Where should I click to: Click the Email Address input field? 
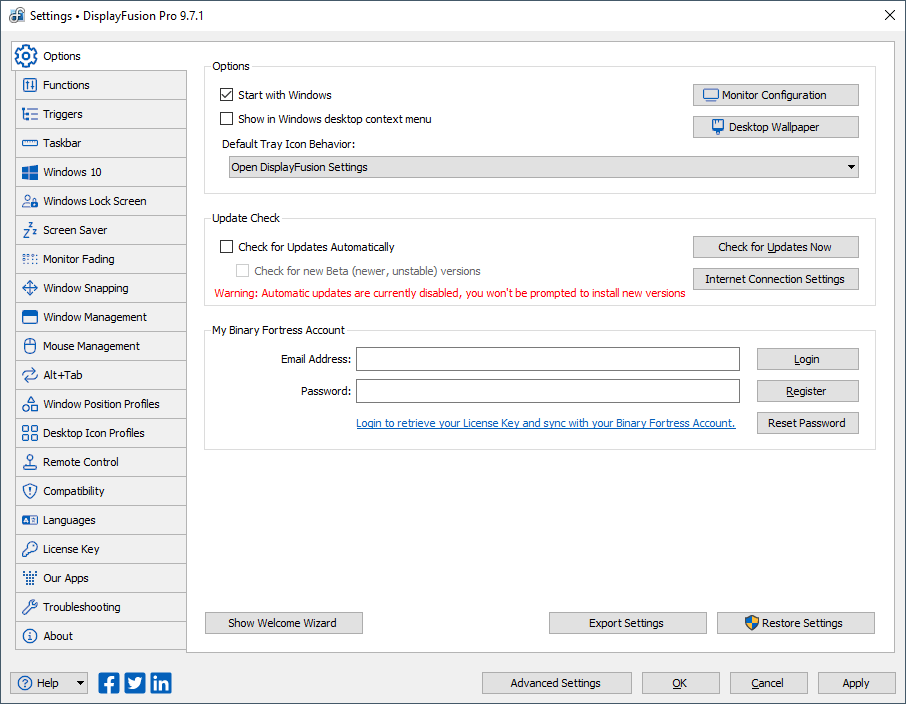(547, 359)
